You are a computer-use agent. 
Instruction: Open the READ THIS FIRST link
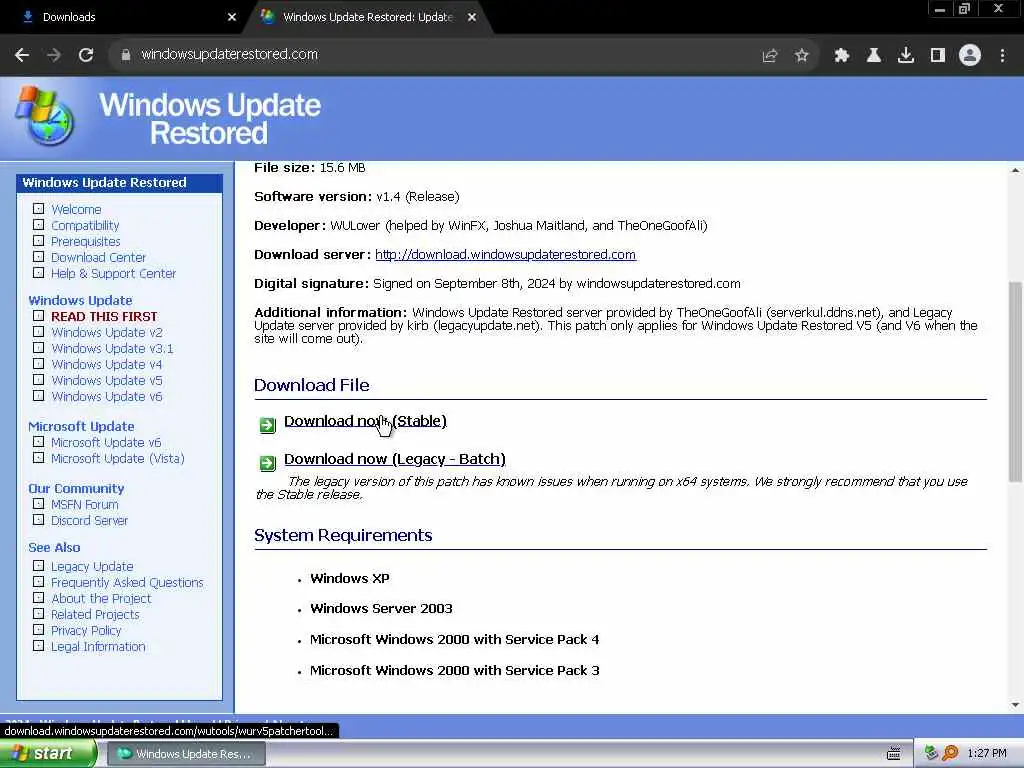coord(104,316)
